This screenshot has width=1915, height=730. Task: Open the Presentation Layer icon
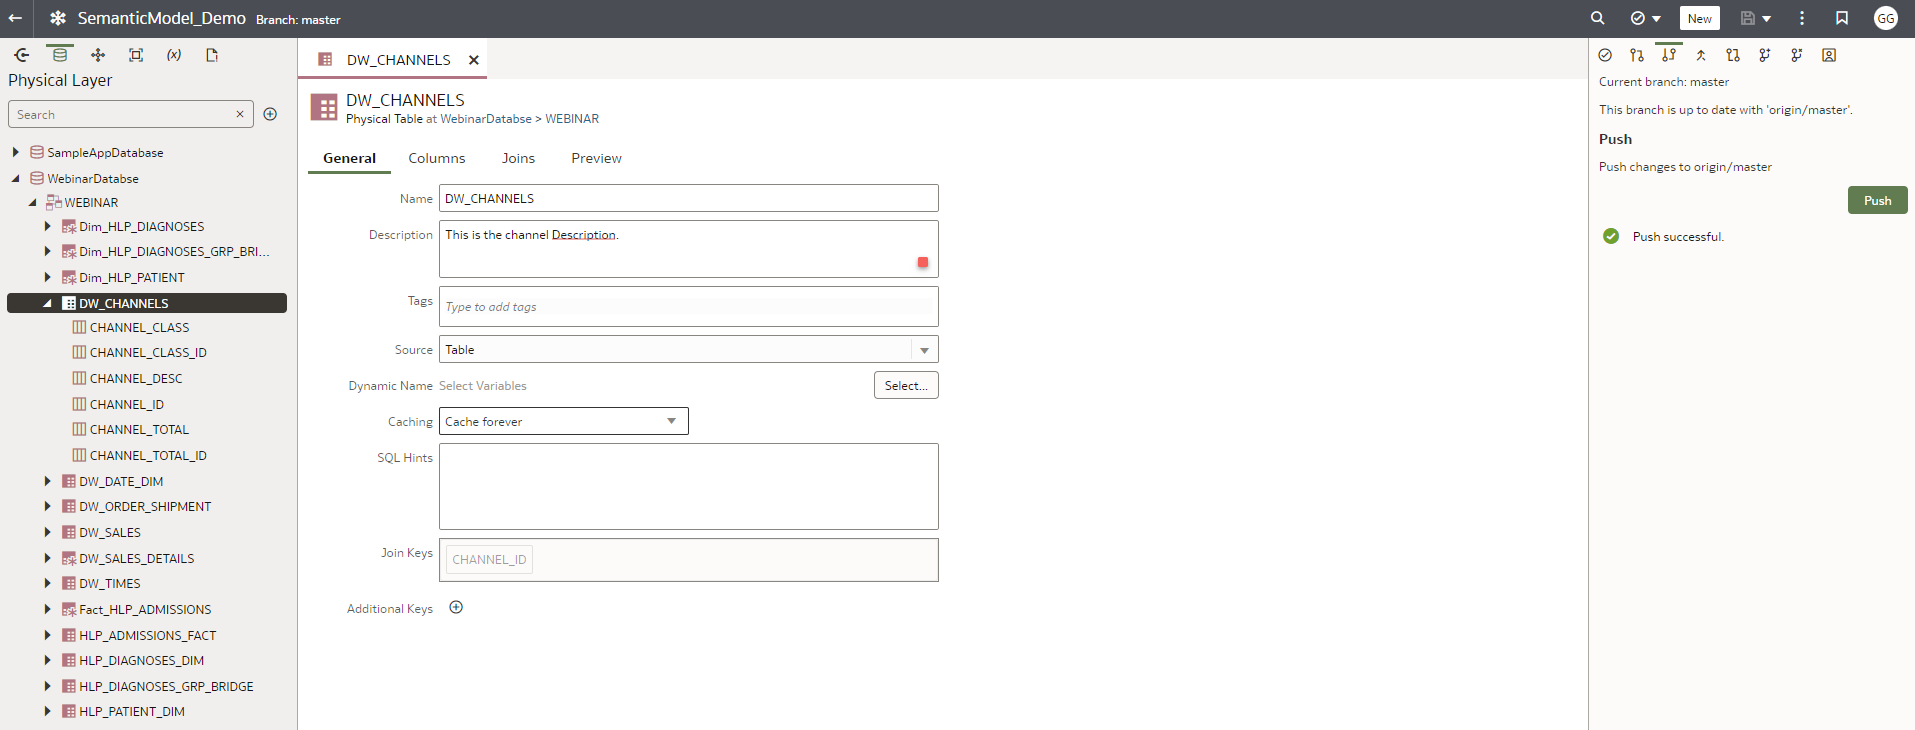click(x=136, y=55)
